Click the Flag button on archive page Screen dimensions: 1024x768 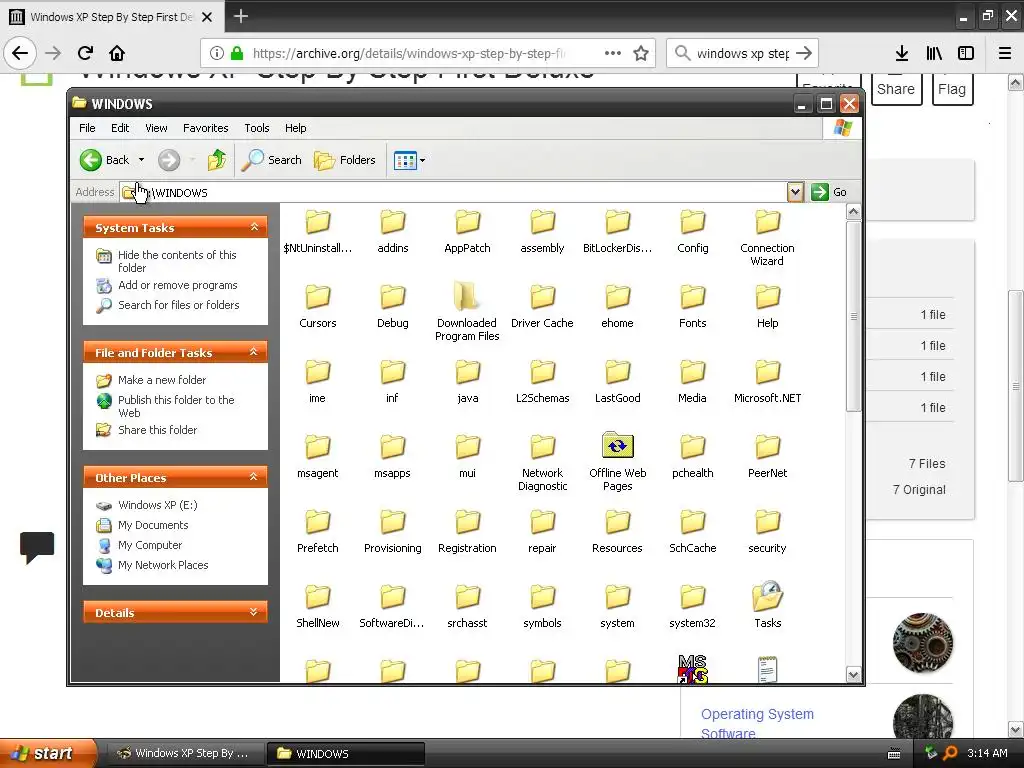(952, 89)
